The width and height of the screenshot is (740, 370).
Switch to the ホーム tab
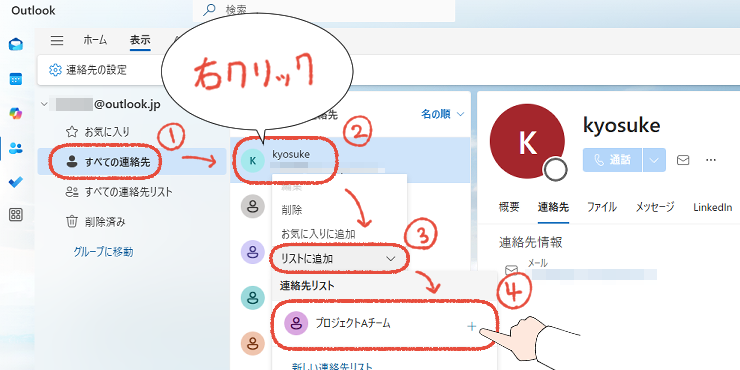click(95, 40)
